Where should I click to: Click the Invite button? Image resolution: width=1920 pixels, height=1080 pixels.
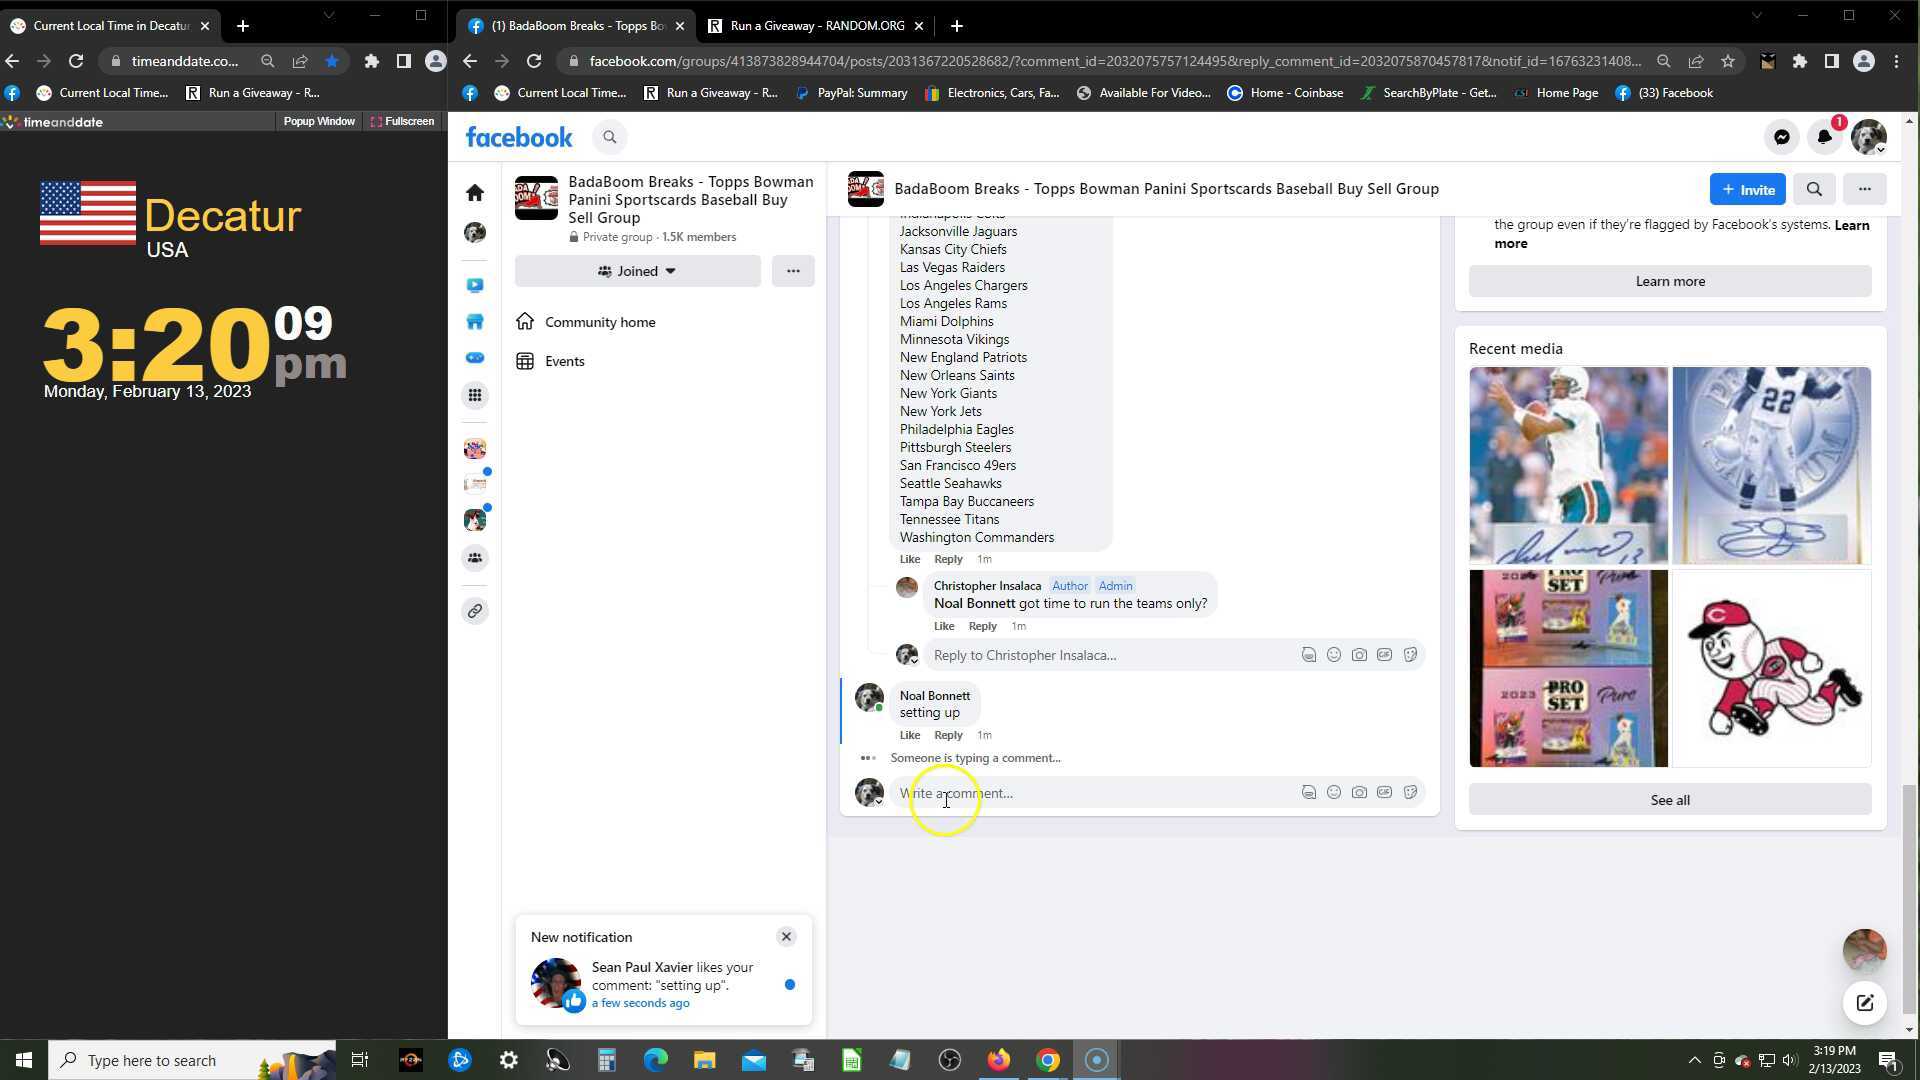pos(1747,189)
